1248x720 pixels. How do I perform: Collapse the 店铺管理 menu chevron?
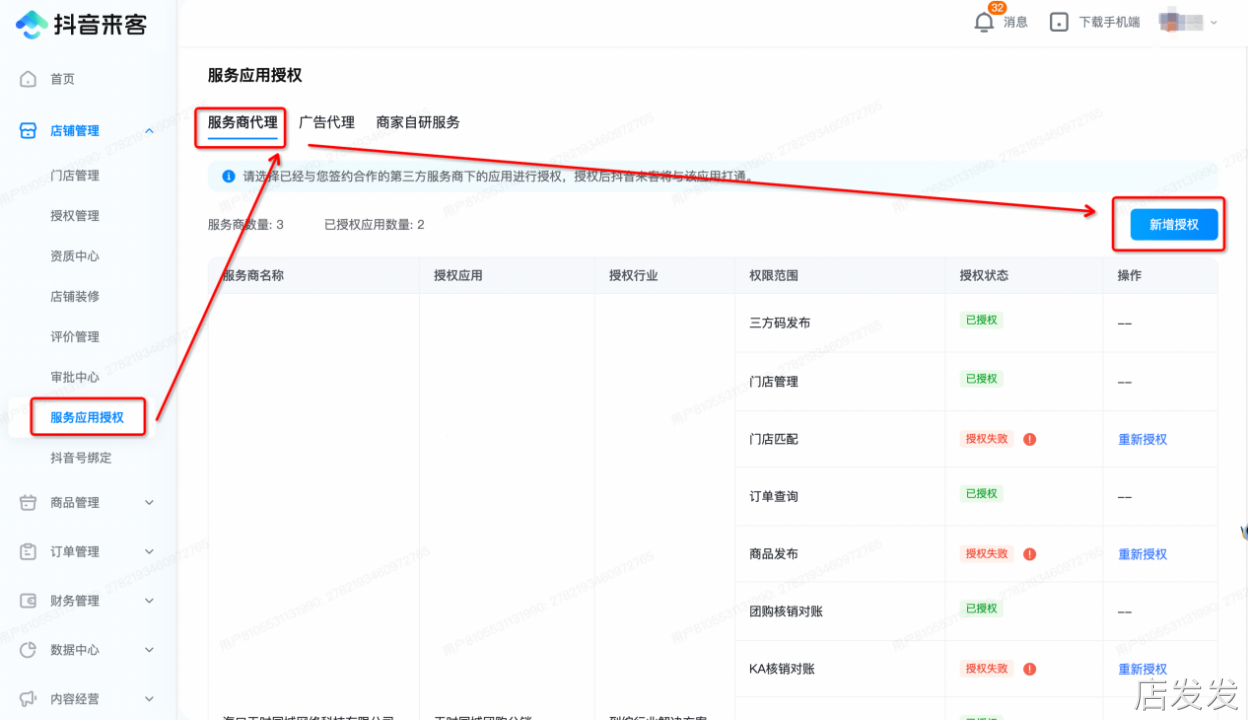(149, 131)
